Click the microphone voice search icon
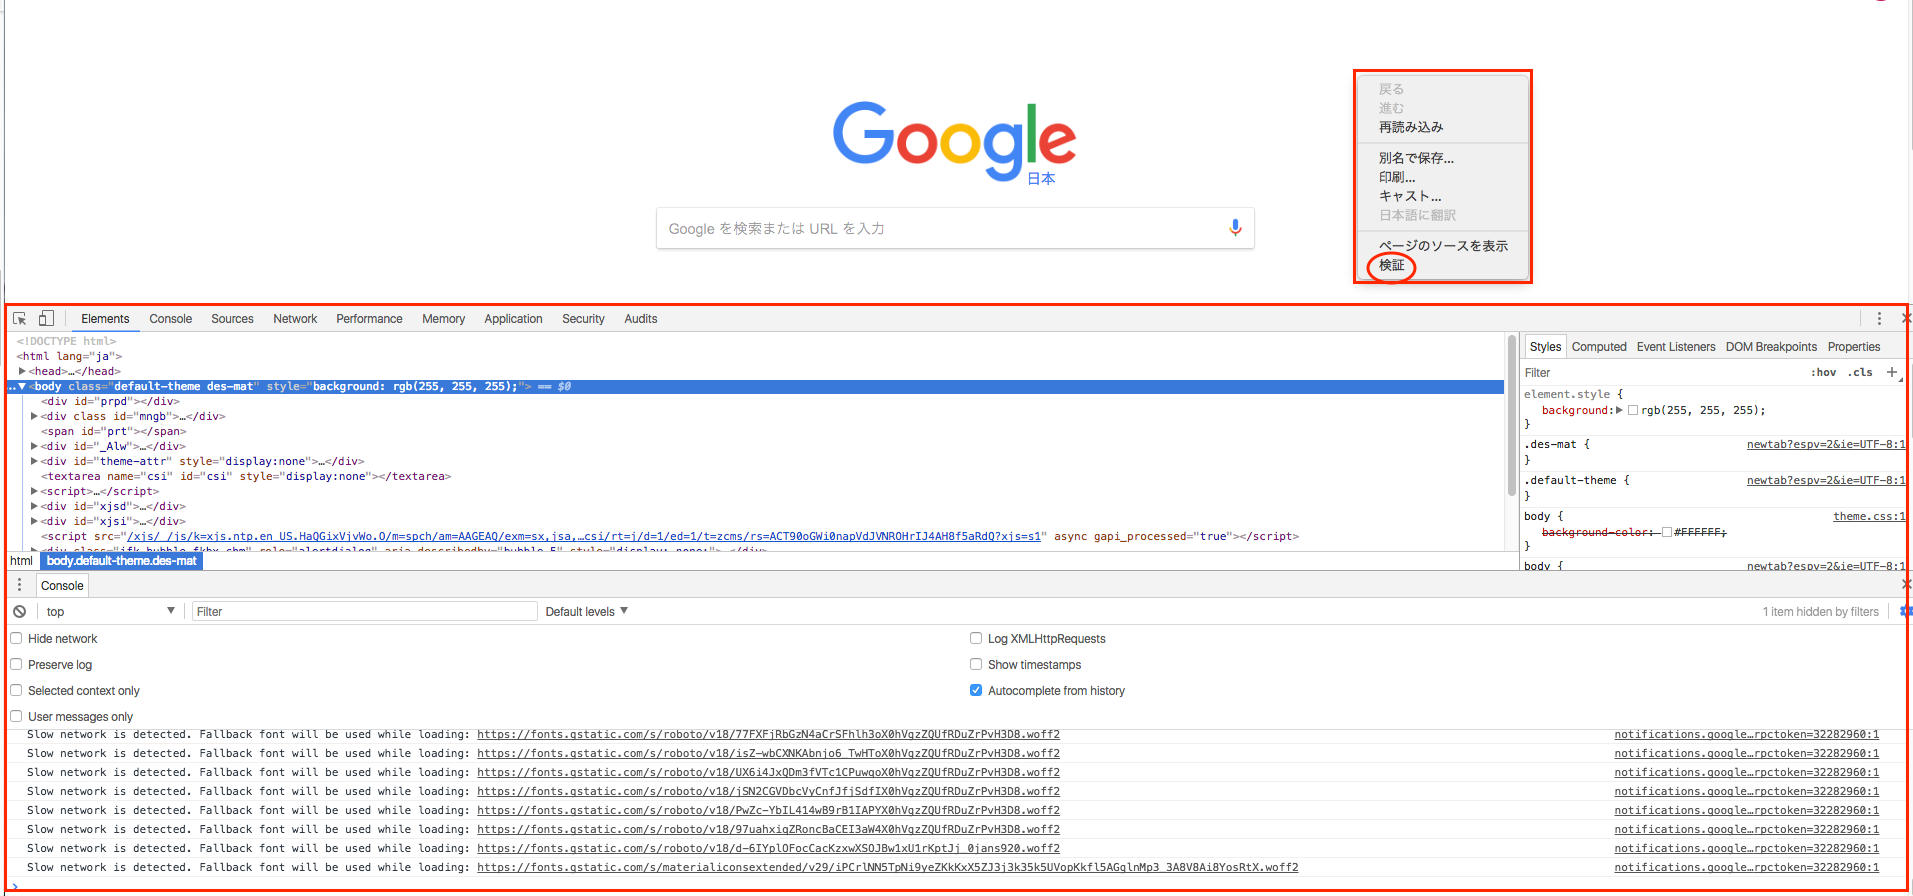1913x896 pixels. click(x=1235, y=228)
